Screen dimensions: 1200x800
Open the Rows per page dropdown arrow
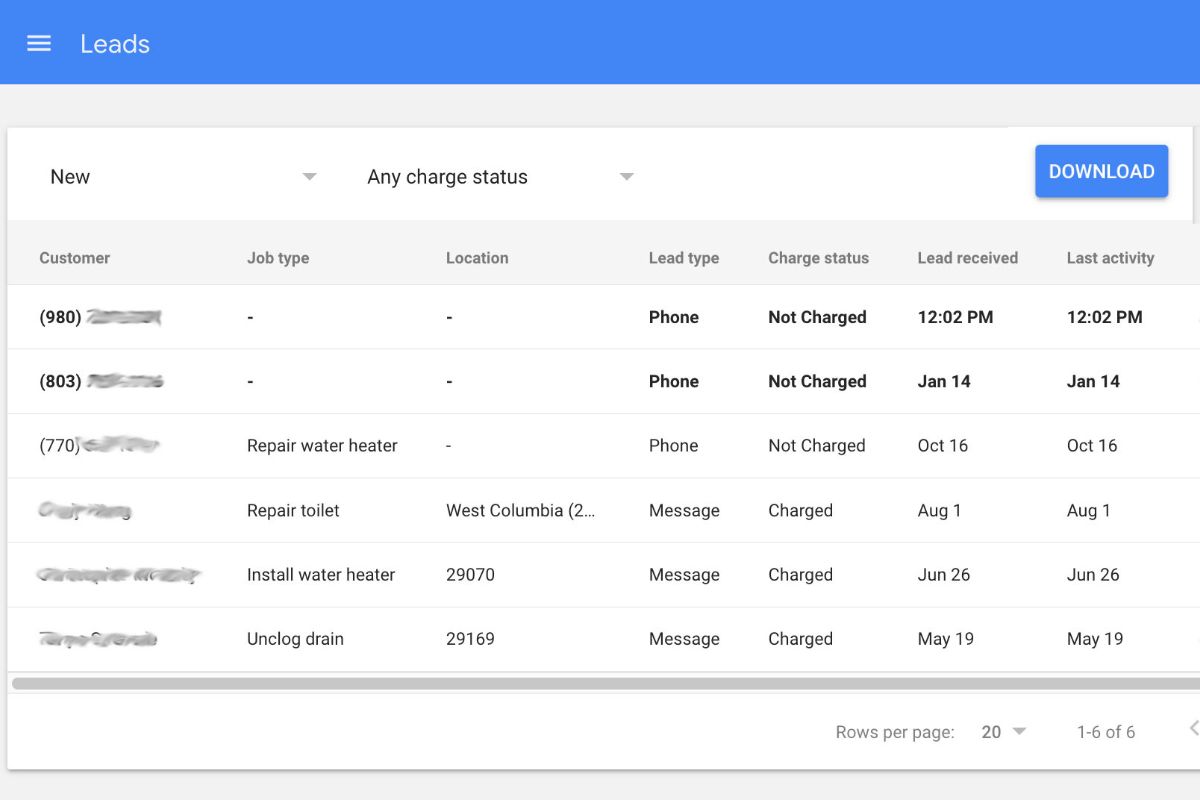[x=1018, y=731]
